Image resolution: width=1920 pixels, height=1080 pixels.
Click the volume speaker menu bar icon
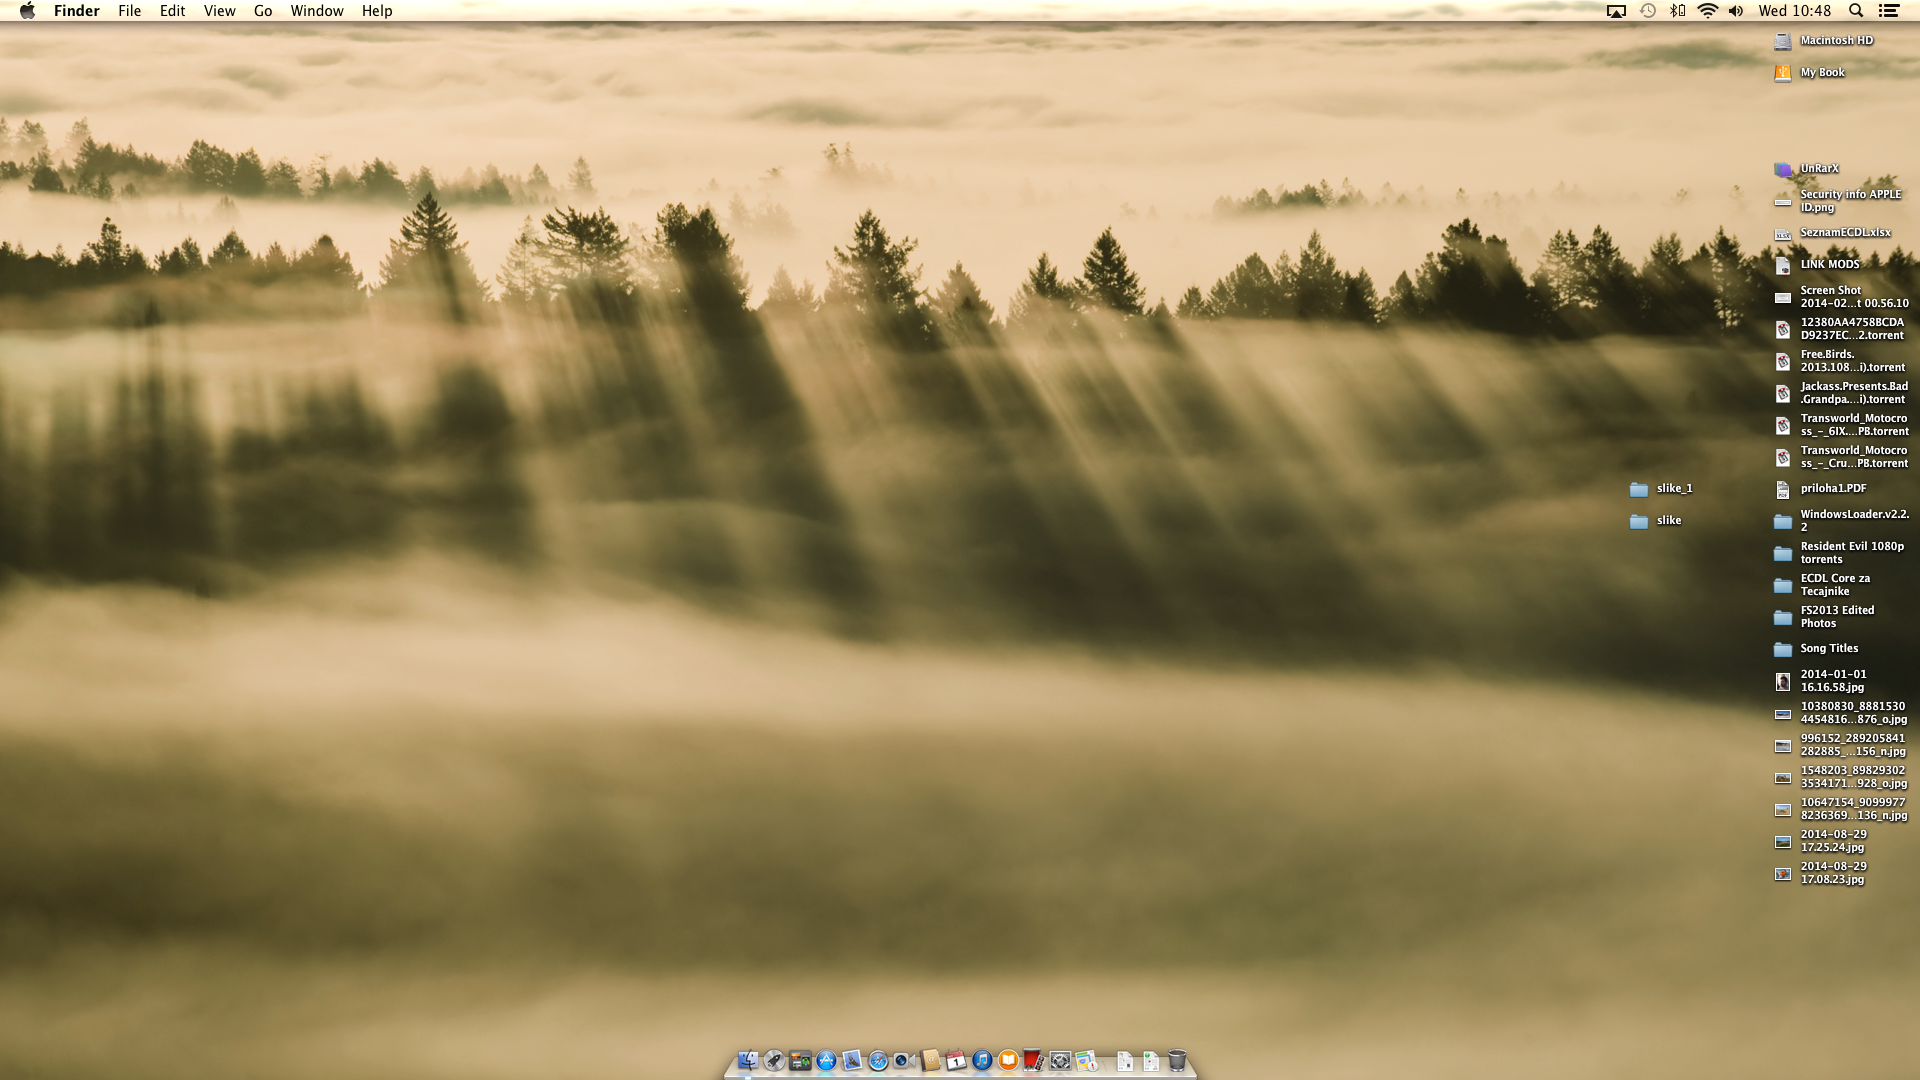click(1736, 11)
